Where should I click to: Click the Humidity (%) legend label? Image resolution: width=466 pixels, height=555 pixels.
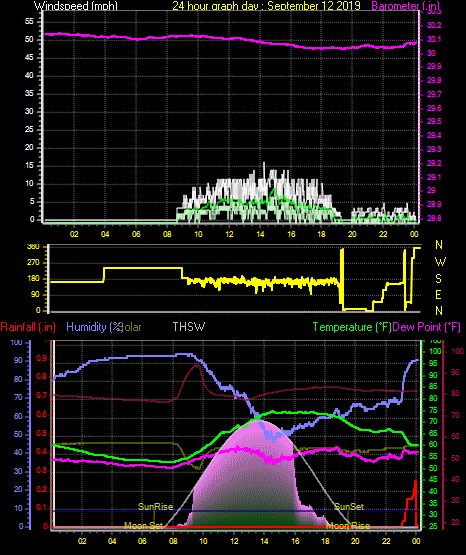click(94, 327)
